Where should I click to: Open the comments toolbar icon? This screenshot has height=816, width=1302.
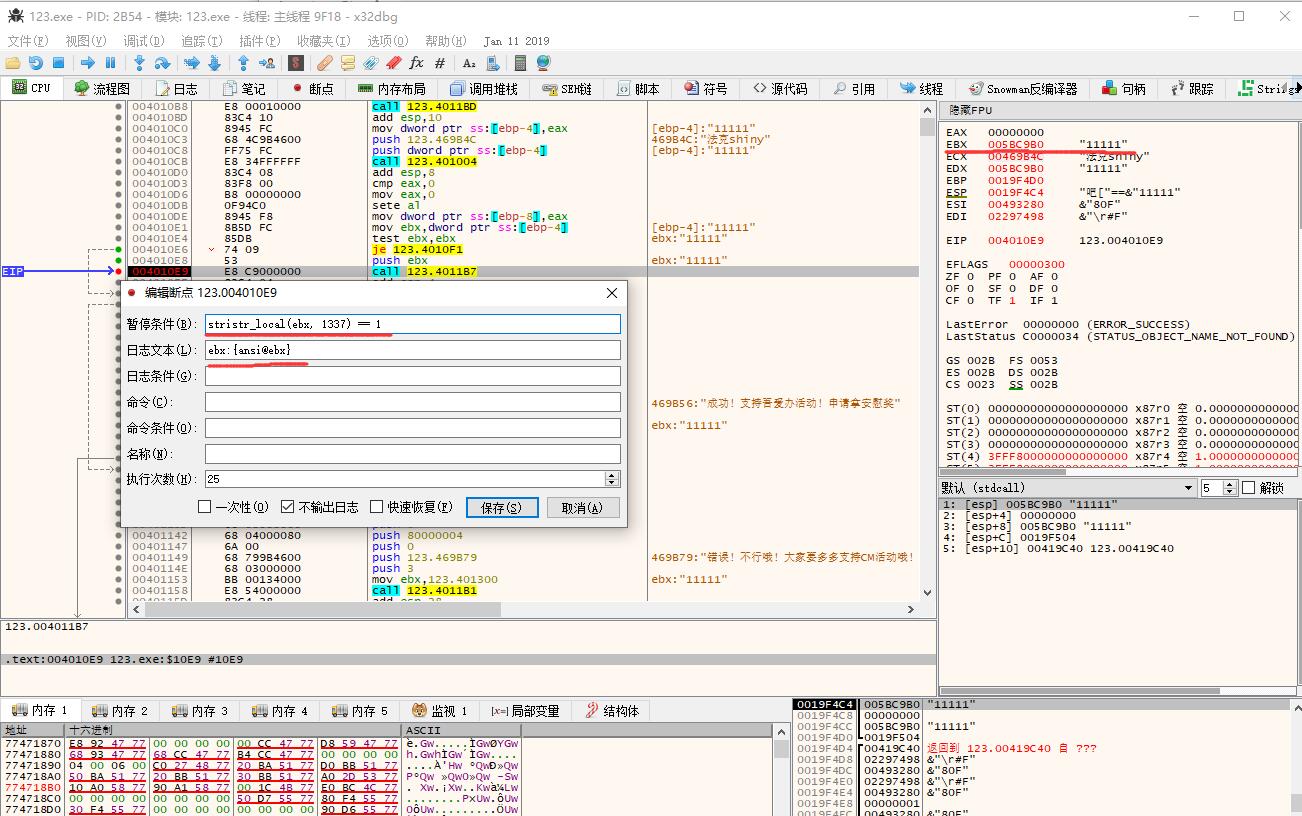click(x=348, y=63)
